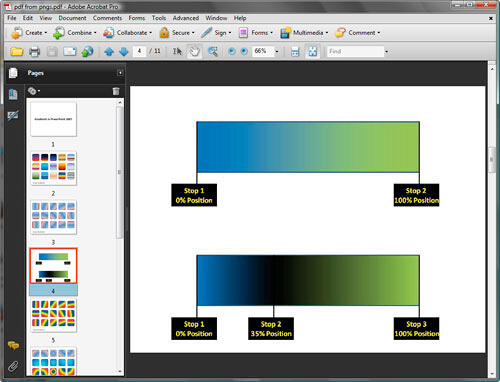
Task: Open the Tools menu
Action: pos(159,18)
